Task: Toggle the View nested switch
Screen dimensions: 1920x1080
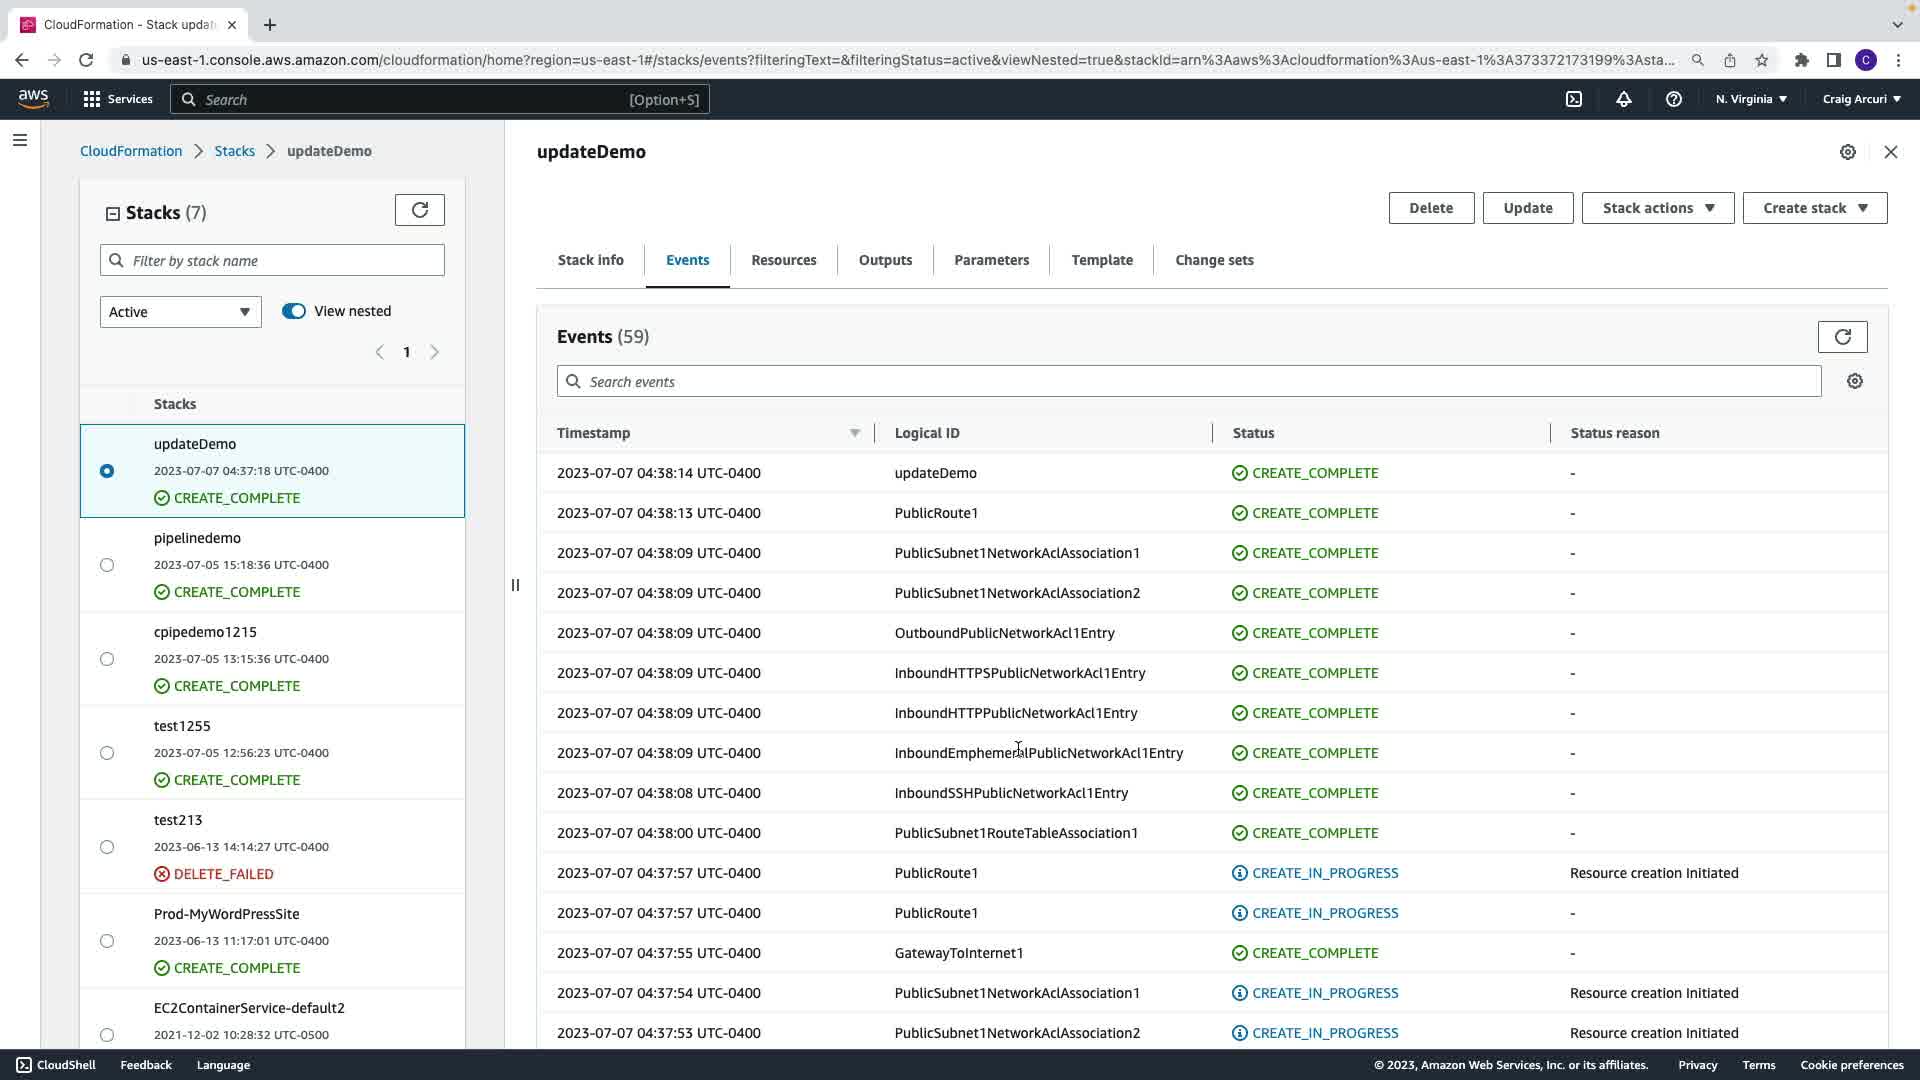Action: pos(293,311)
